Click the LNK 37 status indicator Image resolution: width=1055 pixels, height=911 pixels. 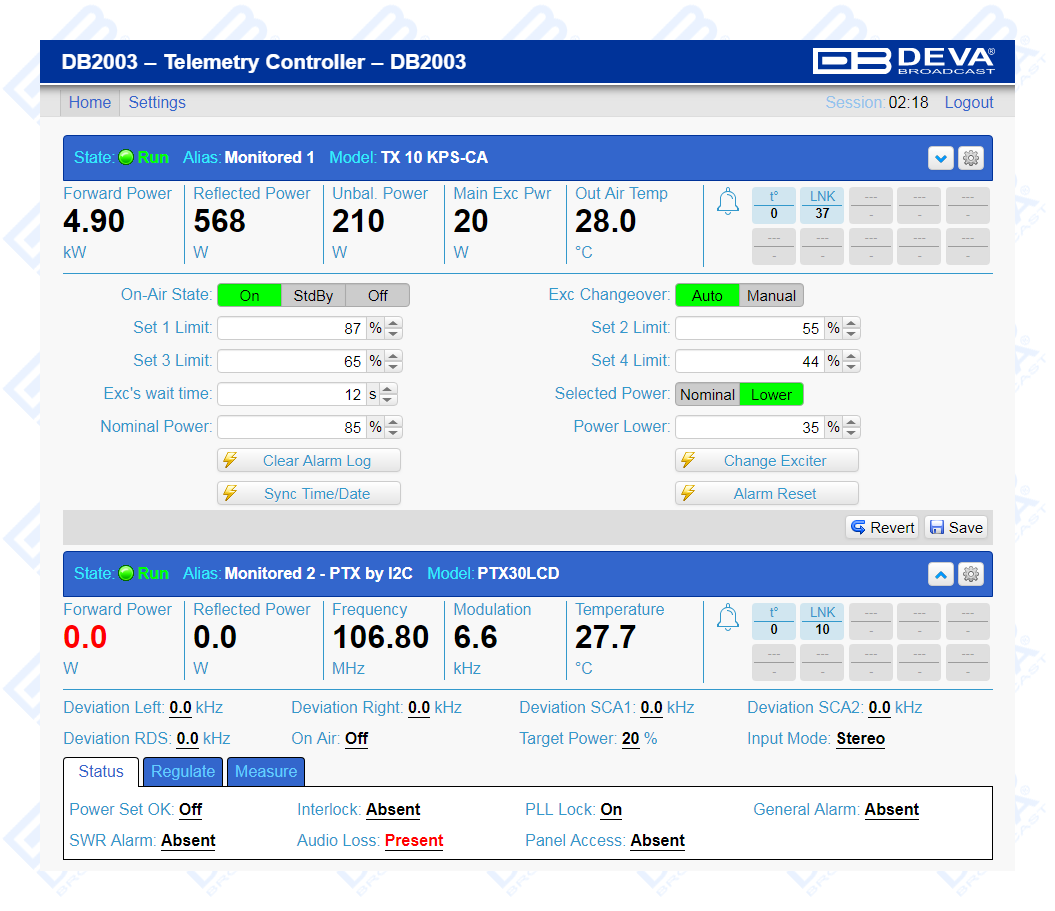(x=822, y=205)
